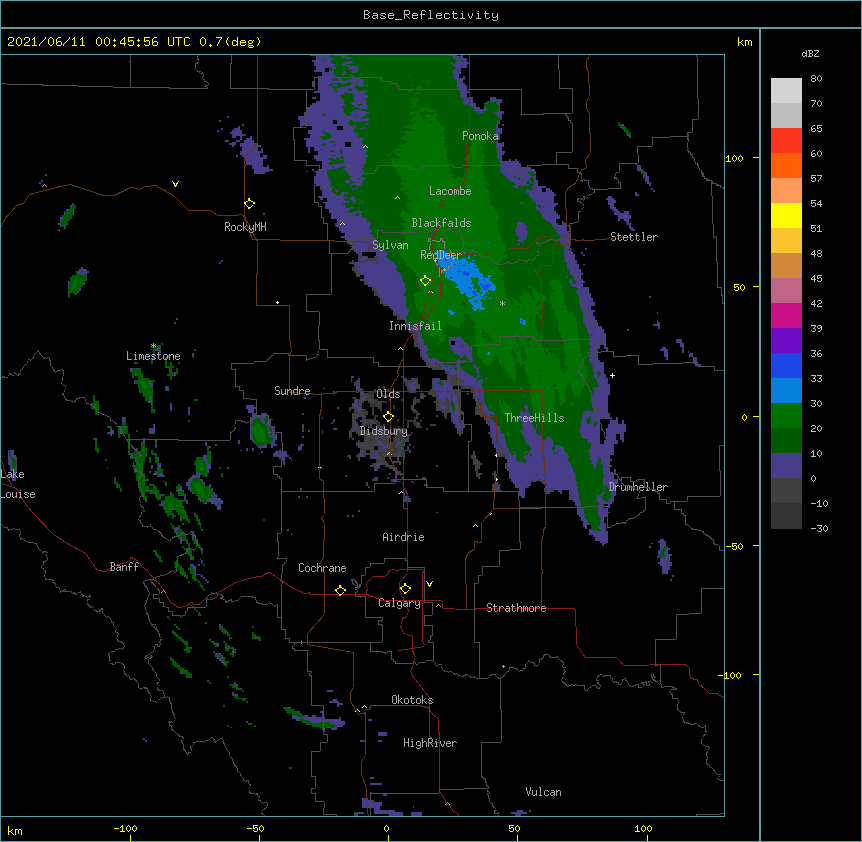862x842 pixels.
Task: Click the asterisk marker above Limestone
Action: click(153, 346)
